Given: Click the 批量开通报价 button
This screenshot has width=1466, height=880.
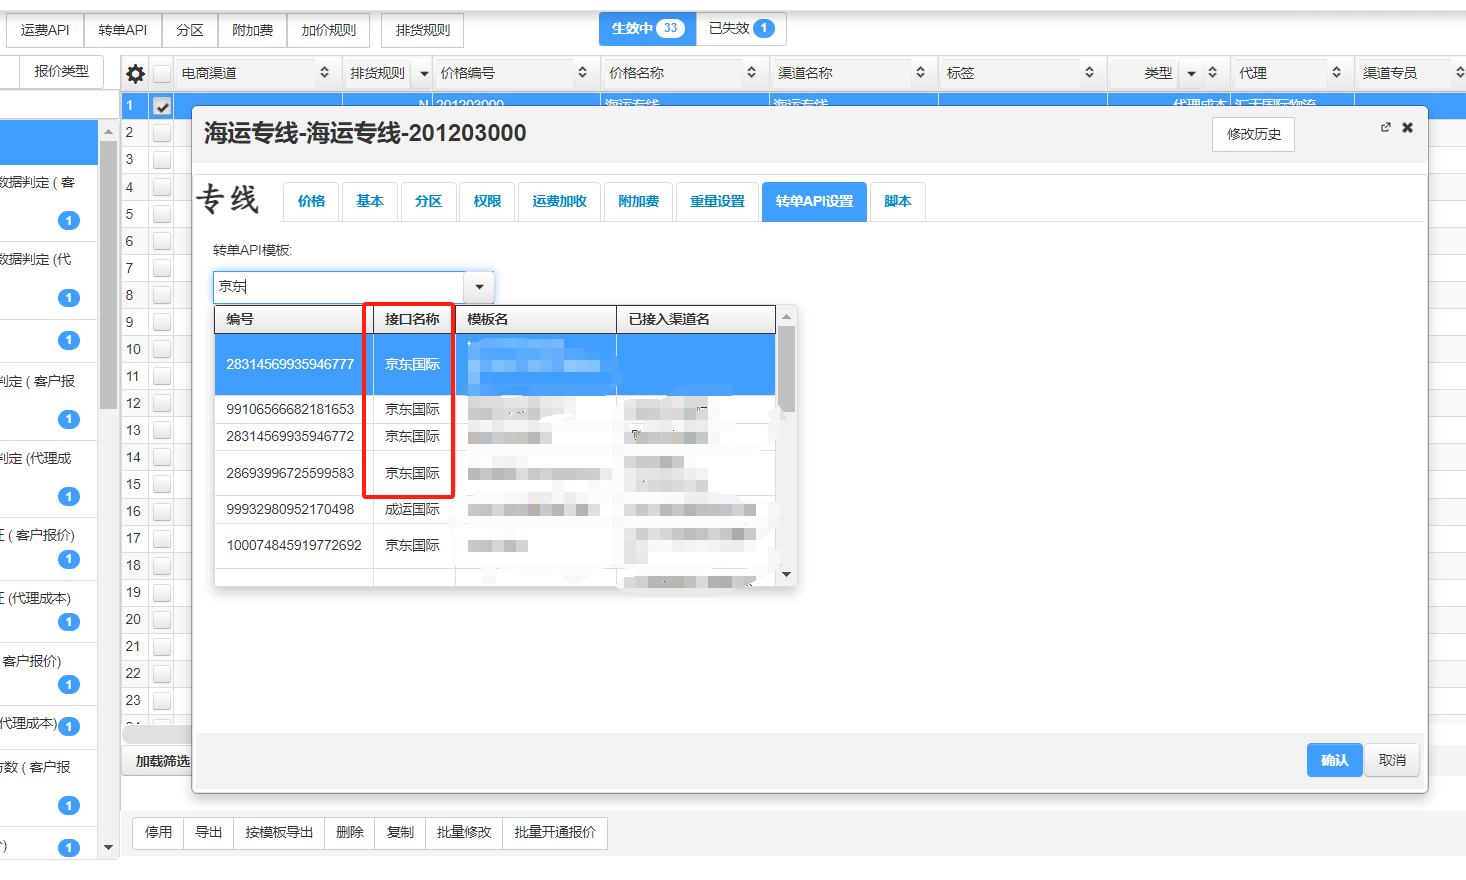Looking at the screenshot, I should click(555, 832).
